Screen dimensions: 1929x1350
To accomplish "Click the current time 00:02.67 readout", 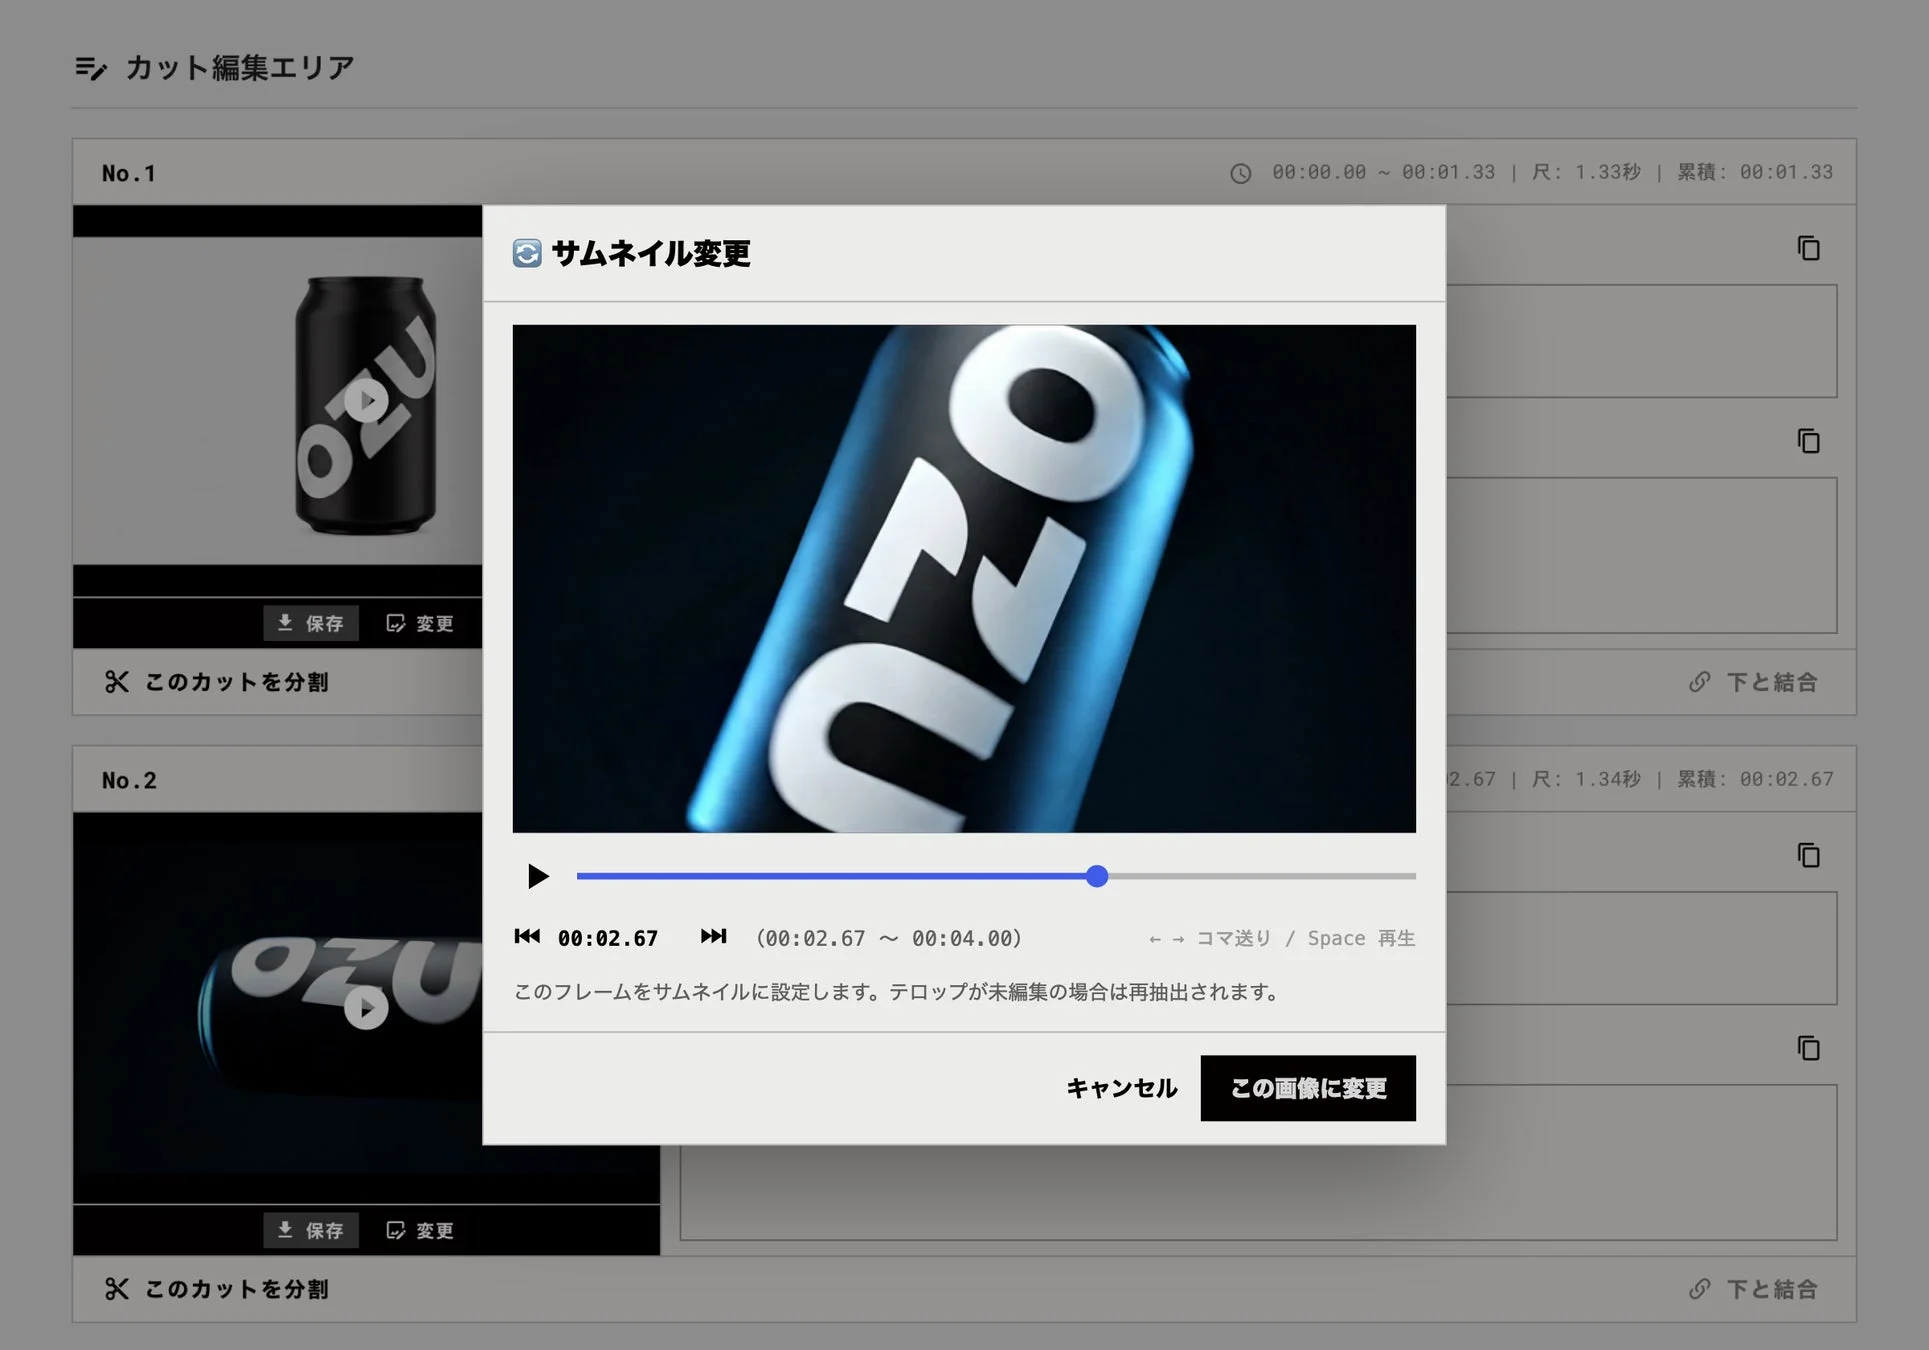I will tap(608, 938).
